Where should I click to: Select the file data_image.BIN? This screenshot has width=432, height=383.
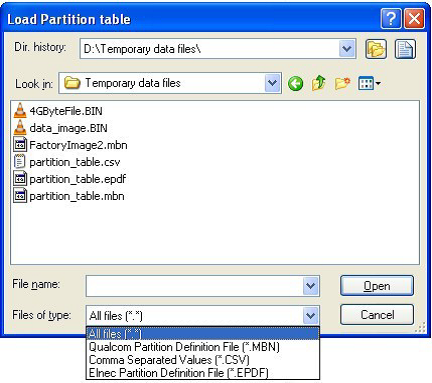coord(69,128)
